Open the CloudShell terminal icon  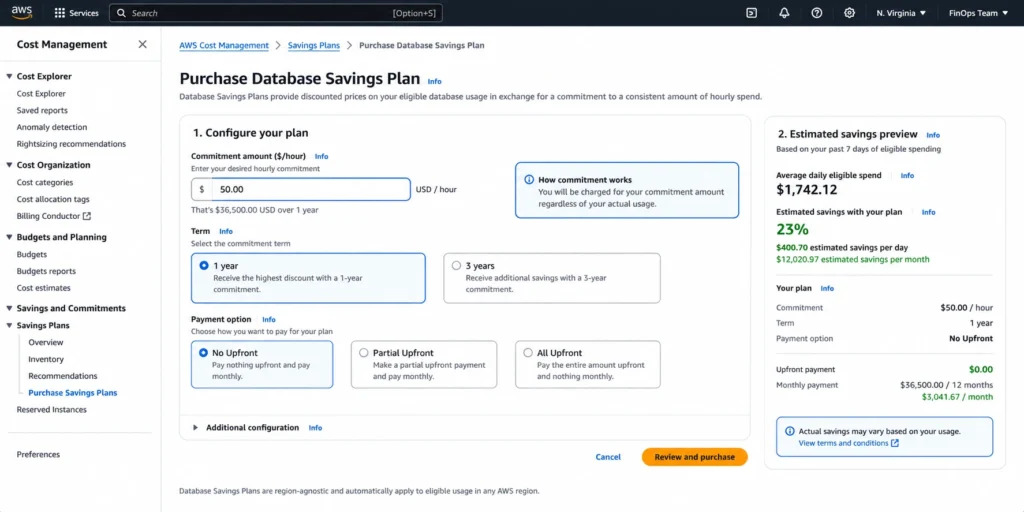pyautogui.click(x=752, y=13)
